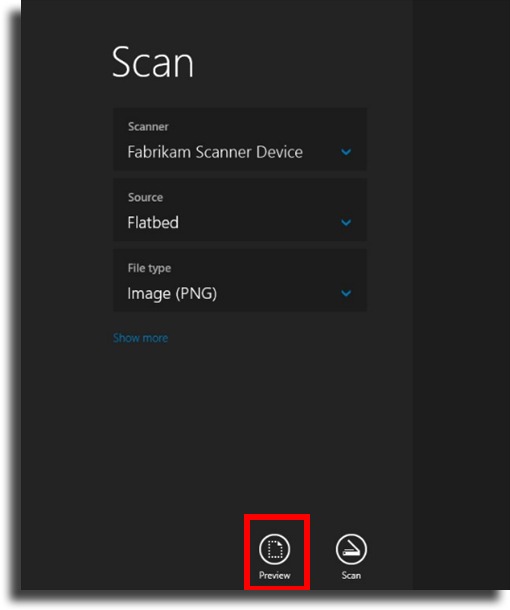Viewport: 510px width, 610px height.
Task: Click the Source field label
Action: tap(145, 197)
